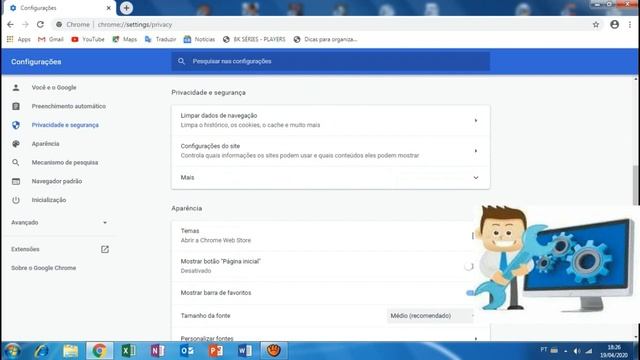Open Limpar dados de navegação arrow
The width and height of the screenshot is (640, 360).
coord(476,120)
